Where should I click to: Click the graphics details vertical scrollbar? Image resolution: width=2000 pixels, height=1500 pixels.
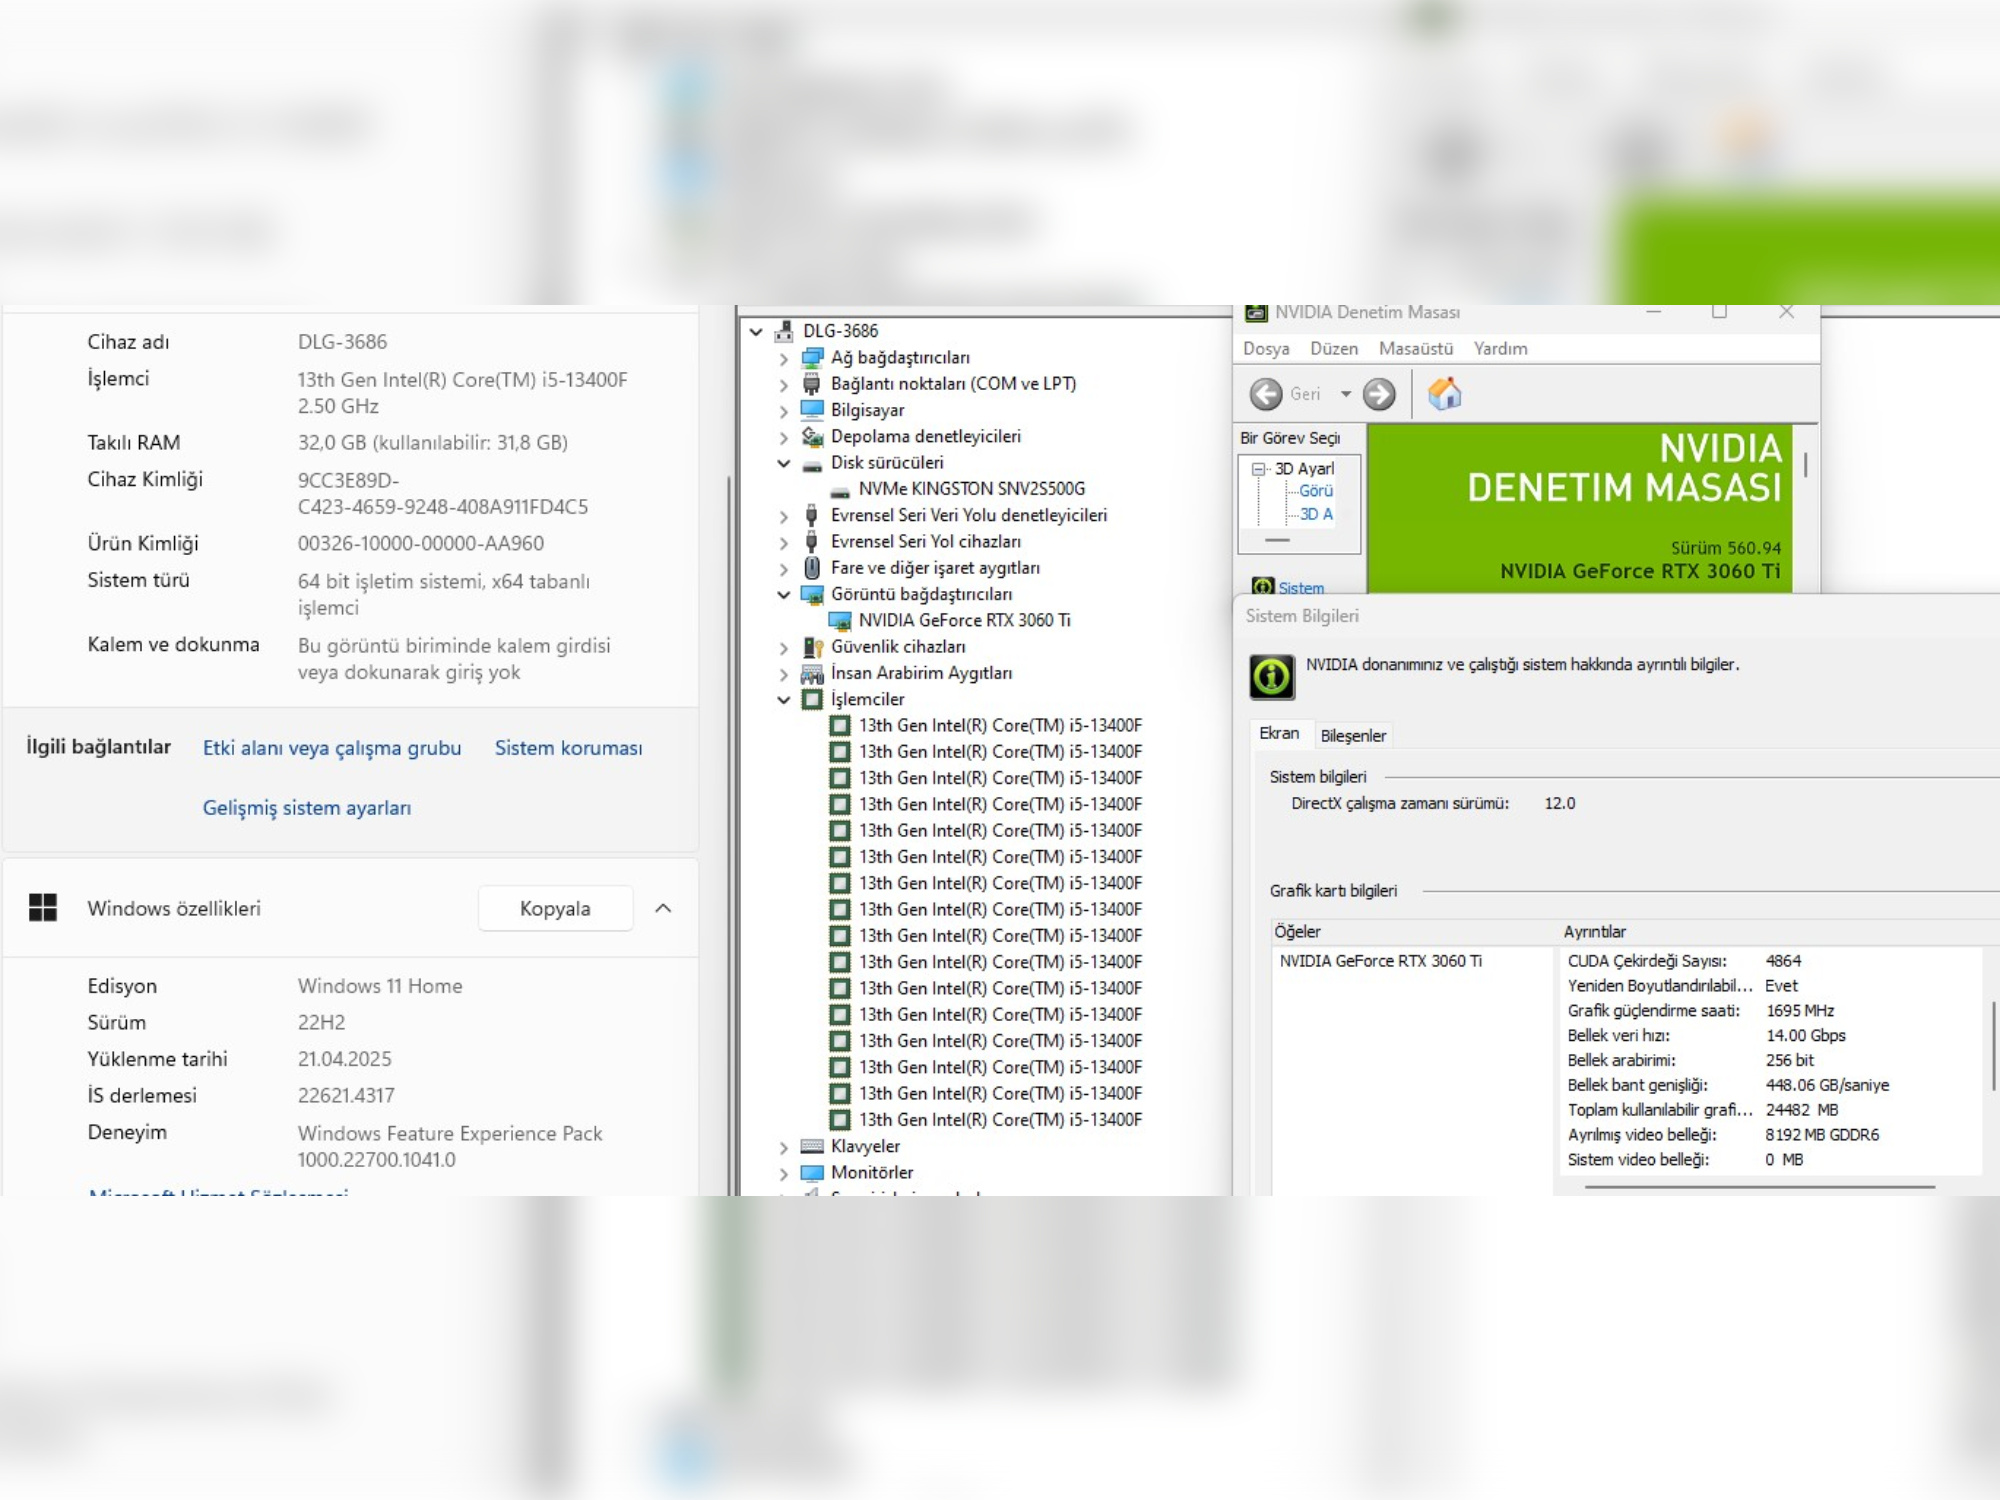tap(1993, 1046)
